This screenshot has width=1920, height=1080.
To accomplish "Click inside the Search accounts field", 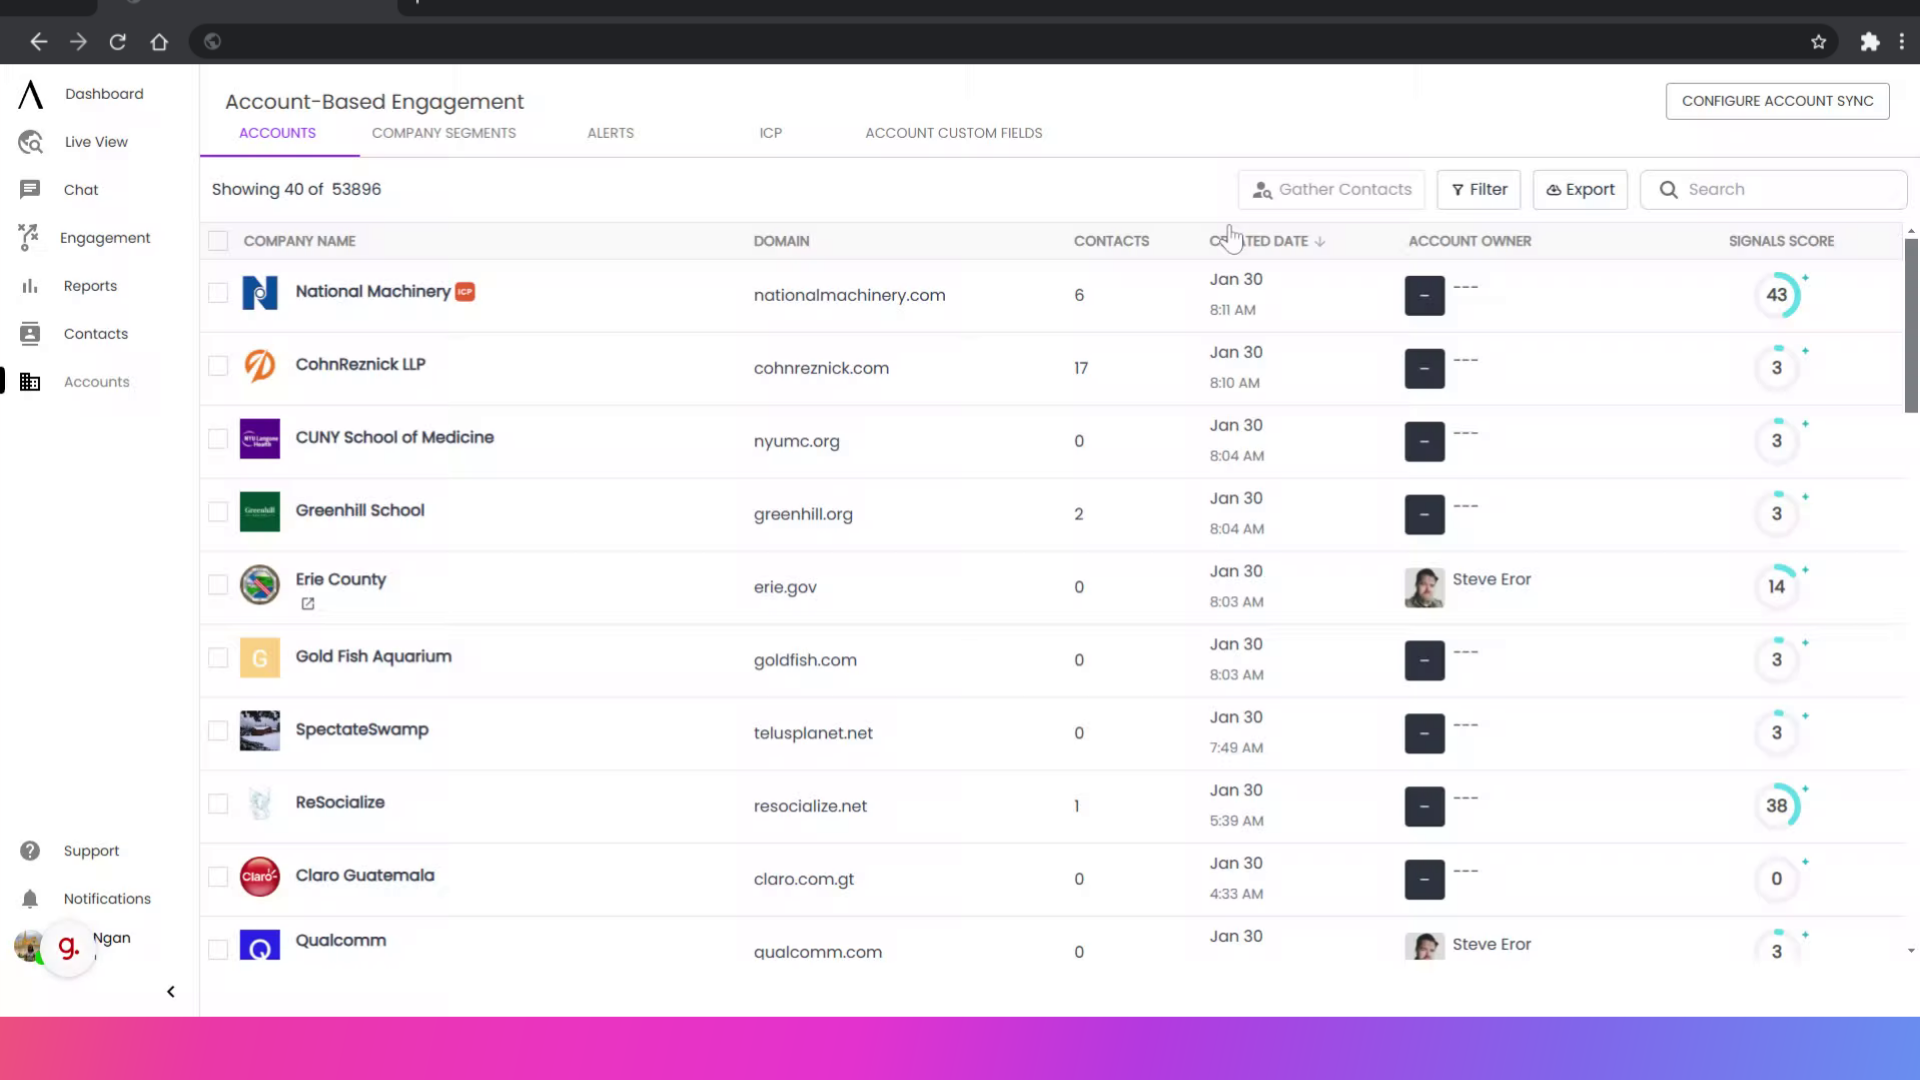I will click(1773, 189).
